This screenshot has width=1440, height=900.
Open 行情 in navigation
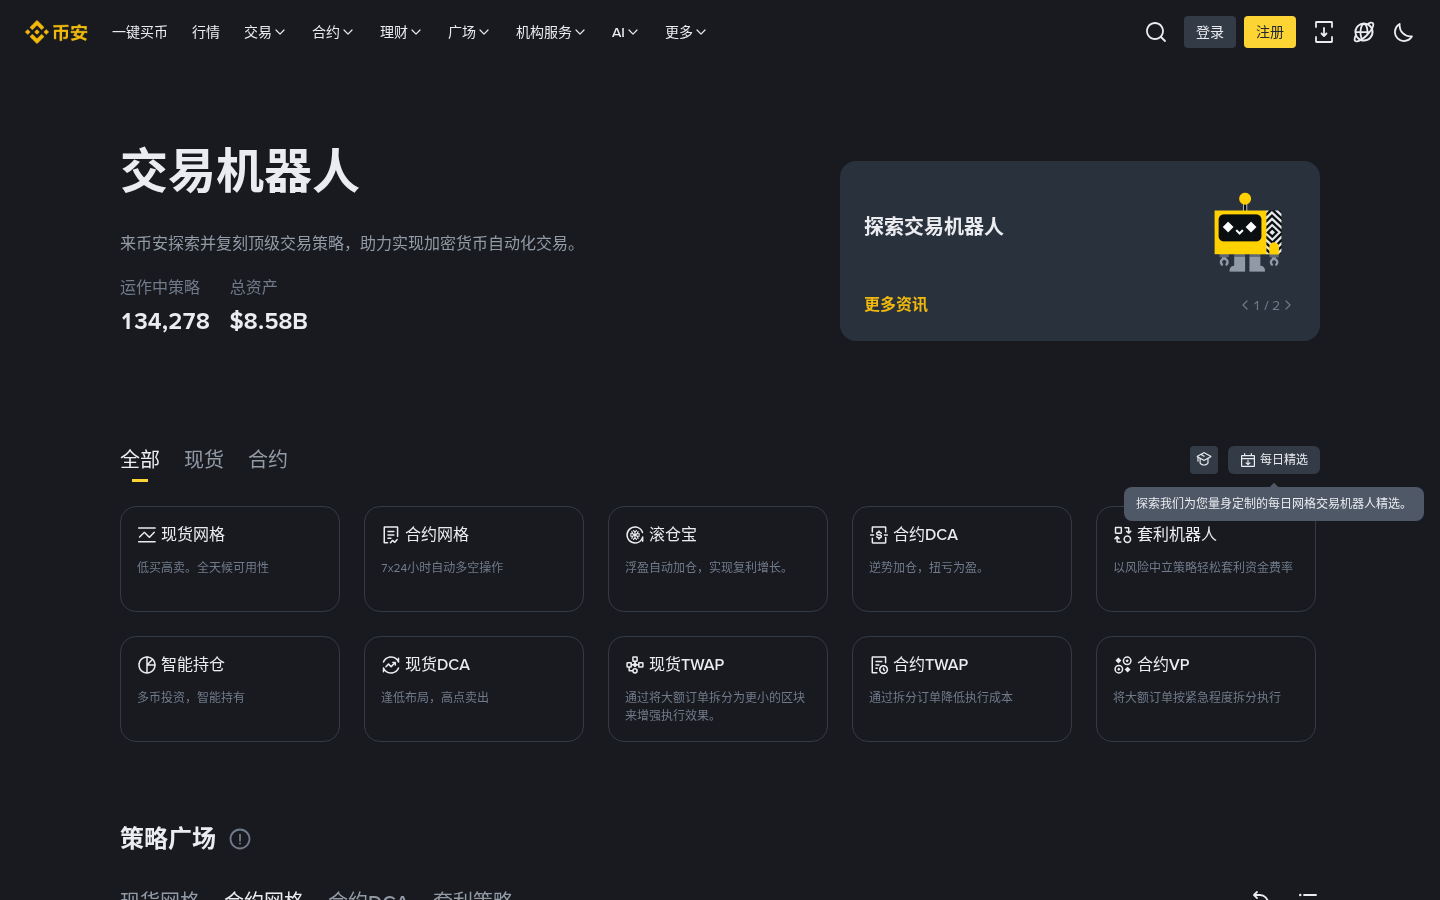pos(206,32)
